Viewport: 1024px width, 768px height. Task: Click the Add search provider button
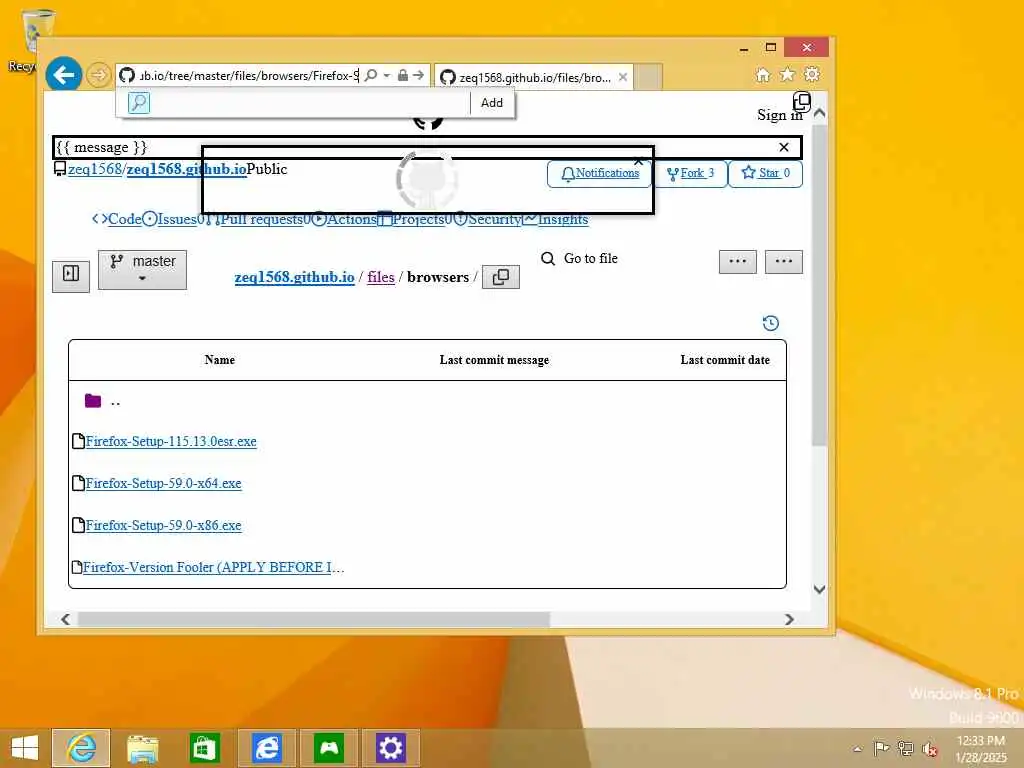492,103
